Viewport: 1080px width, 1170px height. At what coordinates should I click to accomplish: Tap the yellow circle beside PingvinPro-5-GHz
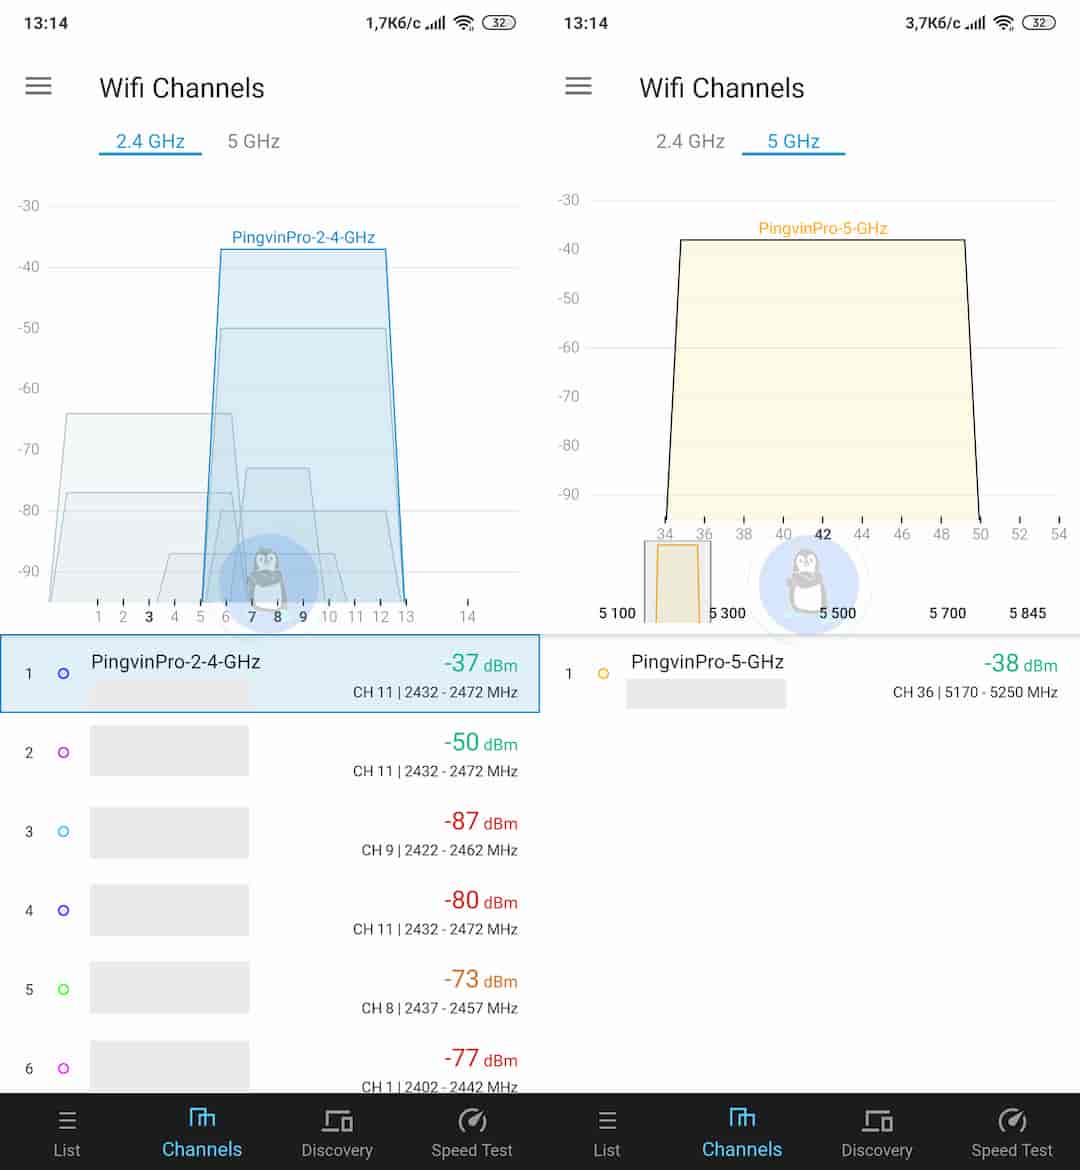(603, 674)
